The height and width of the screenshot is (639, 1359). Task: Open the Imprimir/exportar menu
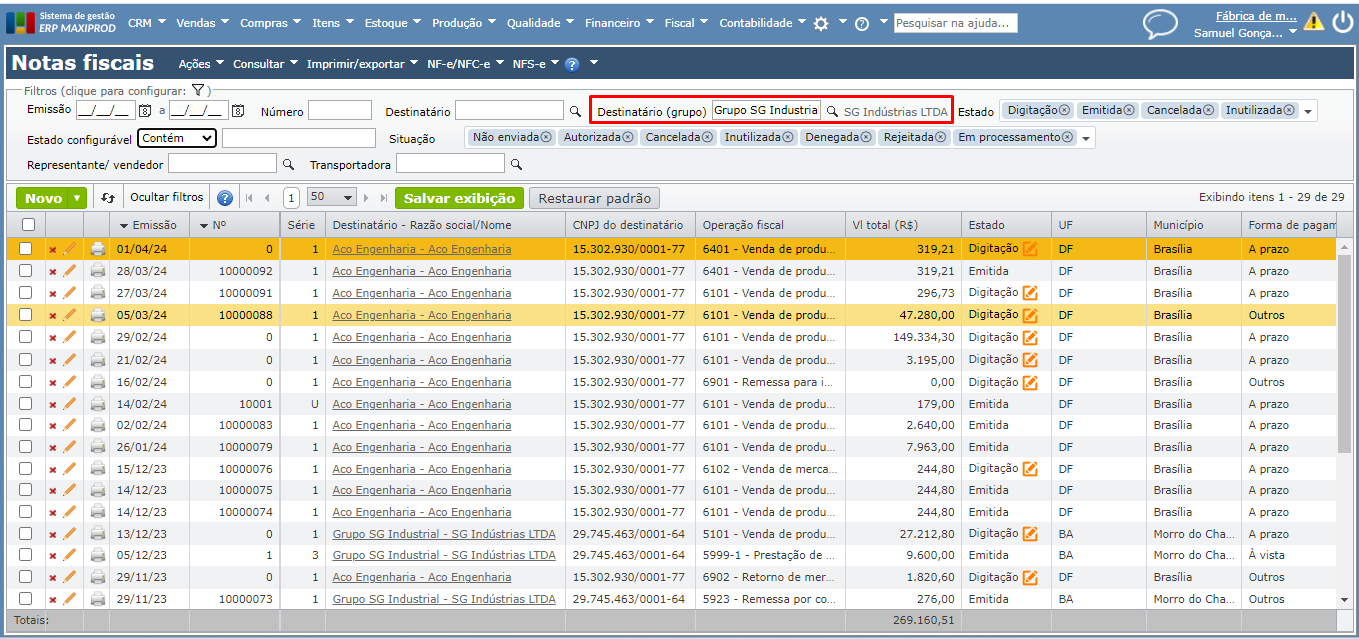click(362, 64)
